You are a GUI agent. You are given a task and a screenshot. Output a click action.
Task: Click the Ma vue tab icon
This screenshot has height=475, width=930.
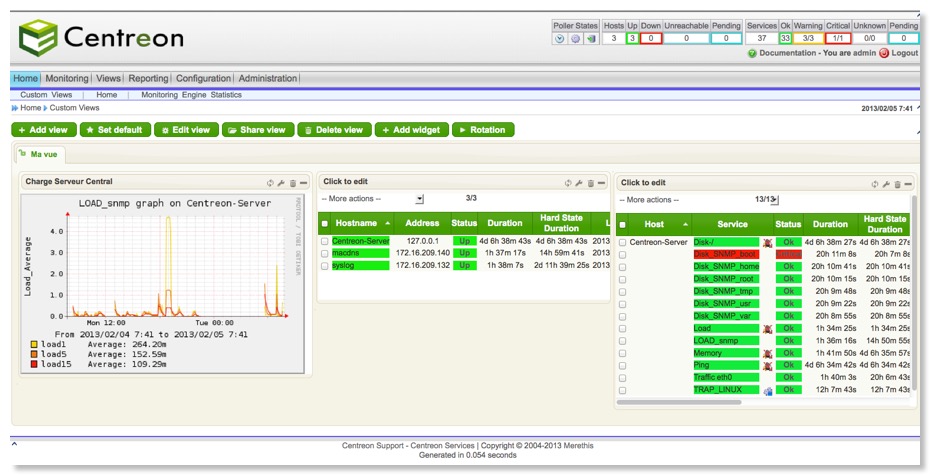click(x=22, y=154)
